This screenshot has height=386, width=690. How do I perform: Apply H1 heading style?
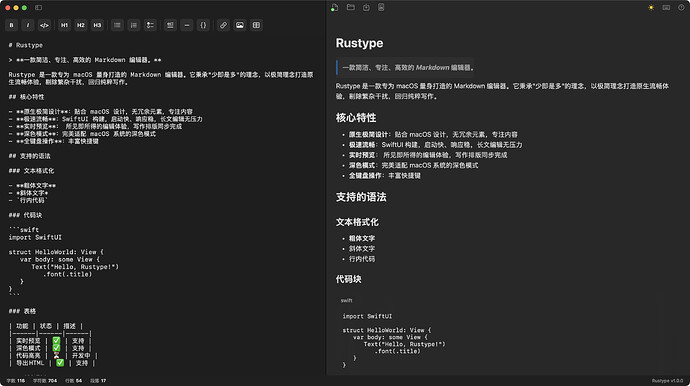[64, 25]
